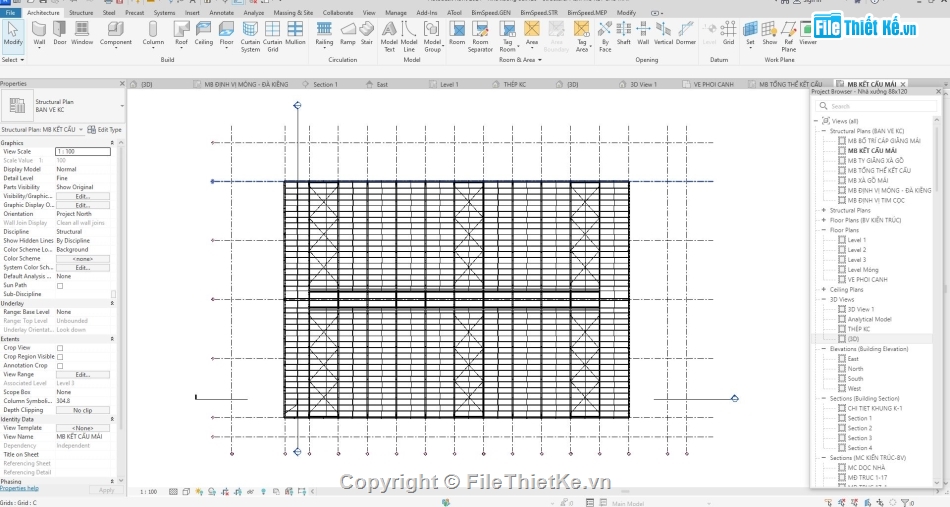Collapse the Graphics properties section
The image size is (950, 507).
click(x=112, y=143)
